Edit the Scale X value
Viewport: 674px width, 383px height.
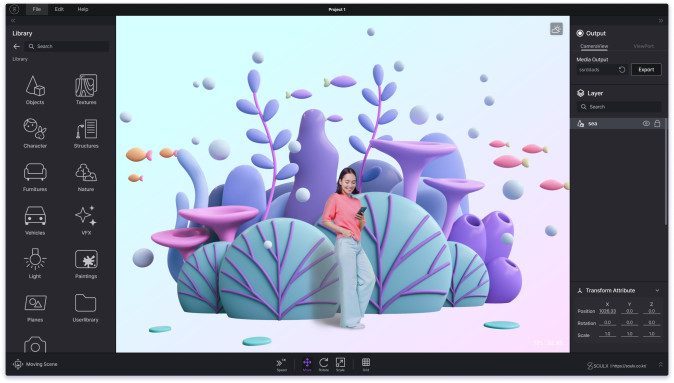point(607,334)
